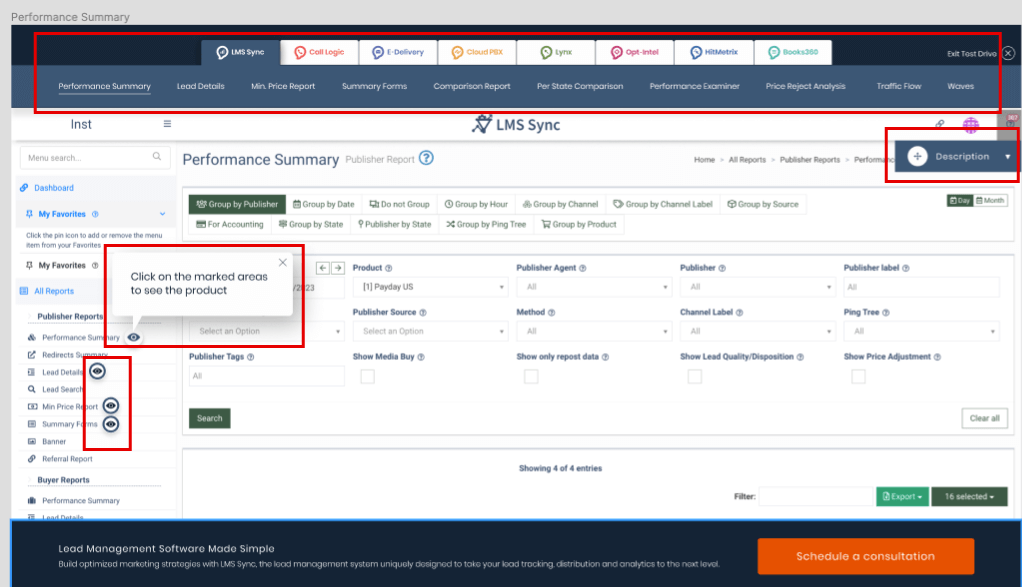This screenshot has height=587, width=1022.
Task: Click the help icon next to Publisher label
Action: pos(905,268)
